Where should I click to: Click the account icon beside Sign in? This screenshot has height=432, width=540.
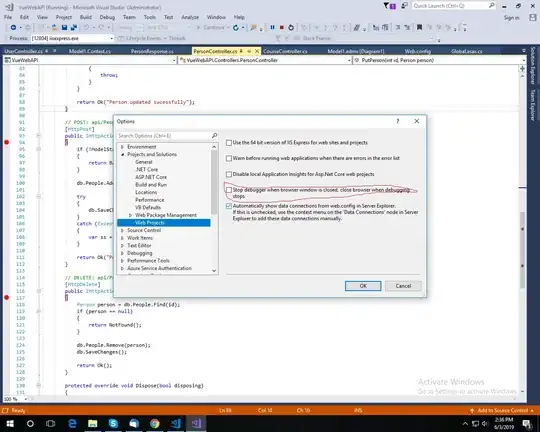[x=532, y=18]
